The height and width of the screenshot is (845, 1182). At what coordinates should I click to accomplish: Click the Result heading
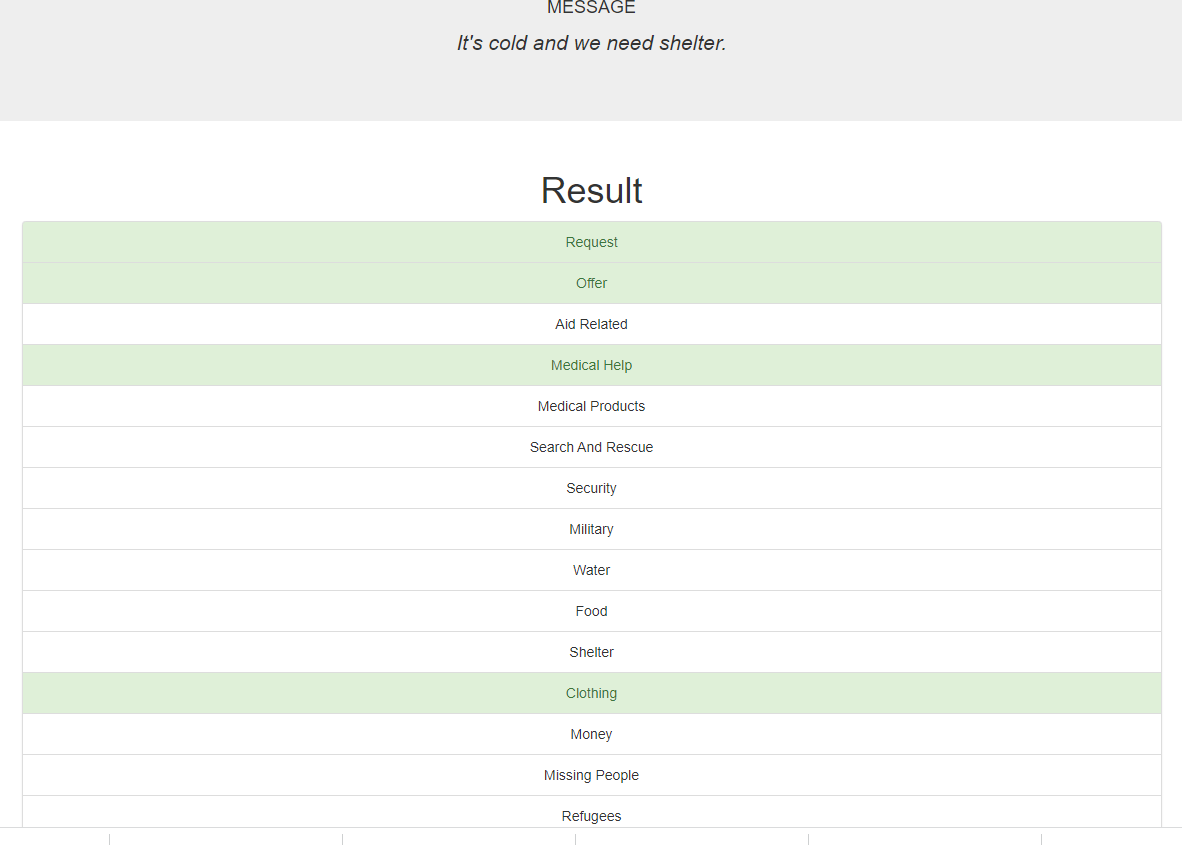pos(592,190)
